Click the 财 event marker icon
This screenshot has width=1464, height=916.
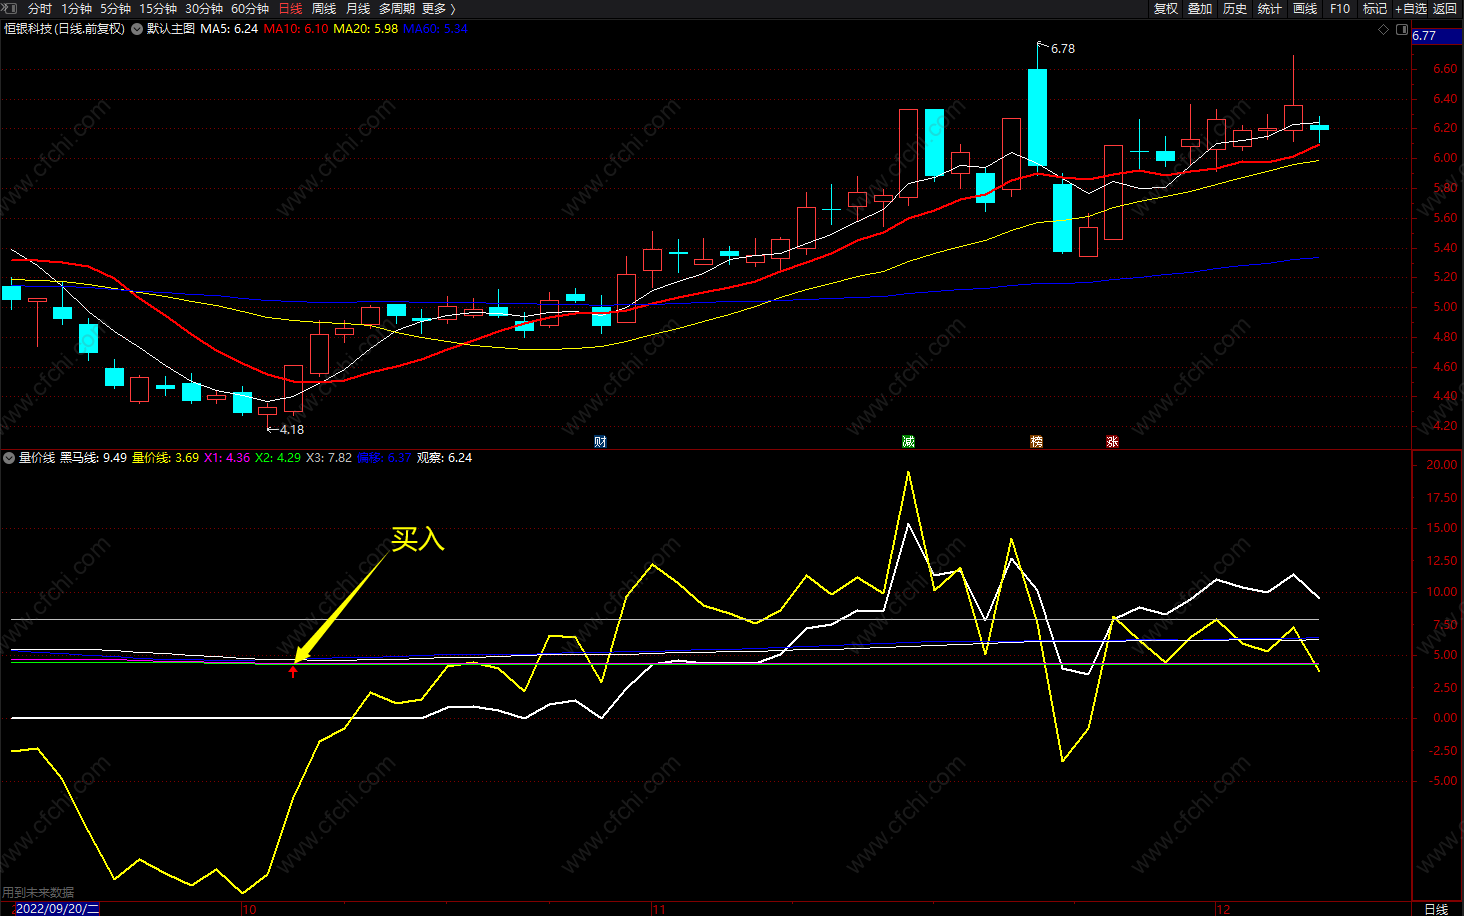600,441
